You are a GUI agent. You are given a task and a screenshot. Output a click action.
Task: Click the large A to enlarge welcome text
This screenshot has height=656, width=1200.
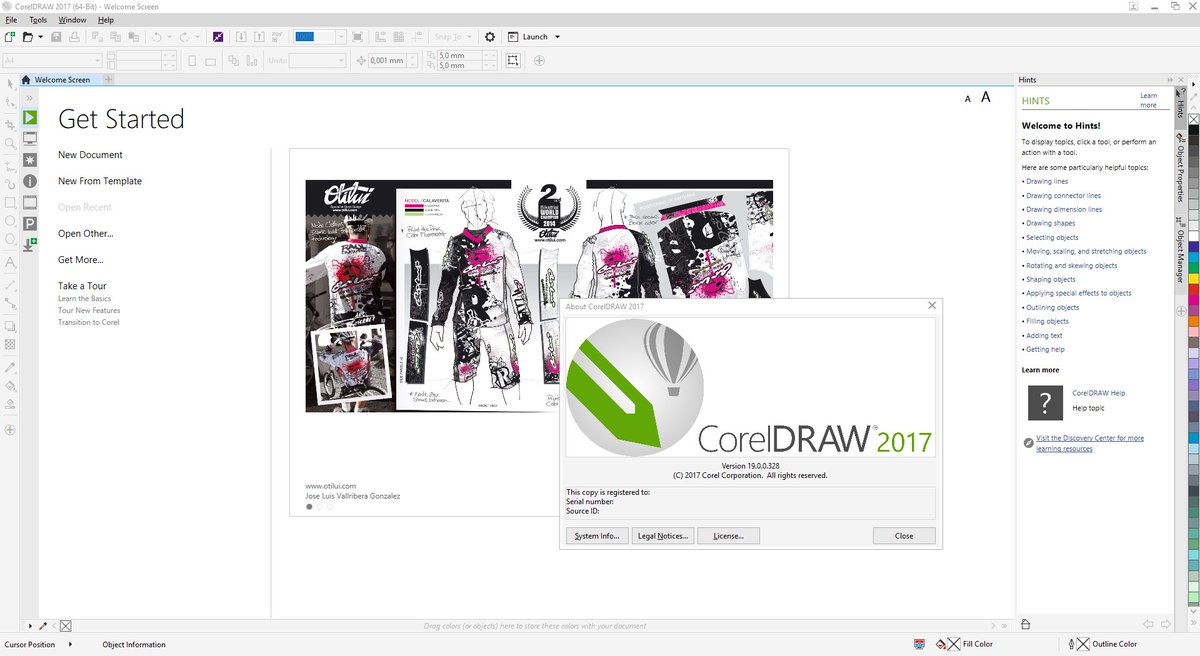coord(985,97)
